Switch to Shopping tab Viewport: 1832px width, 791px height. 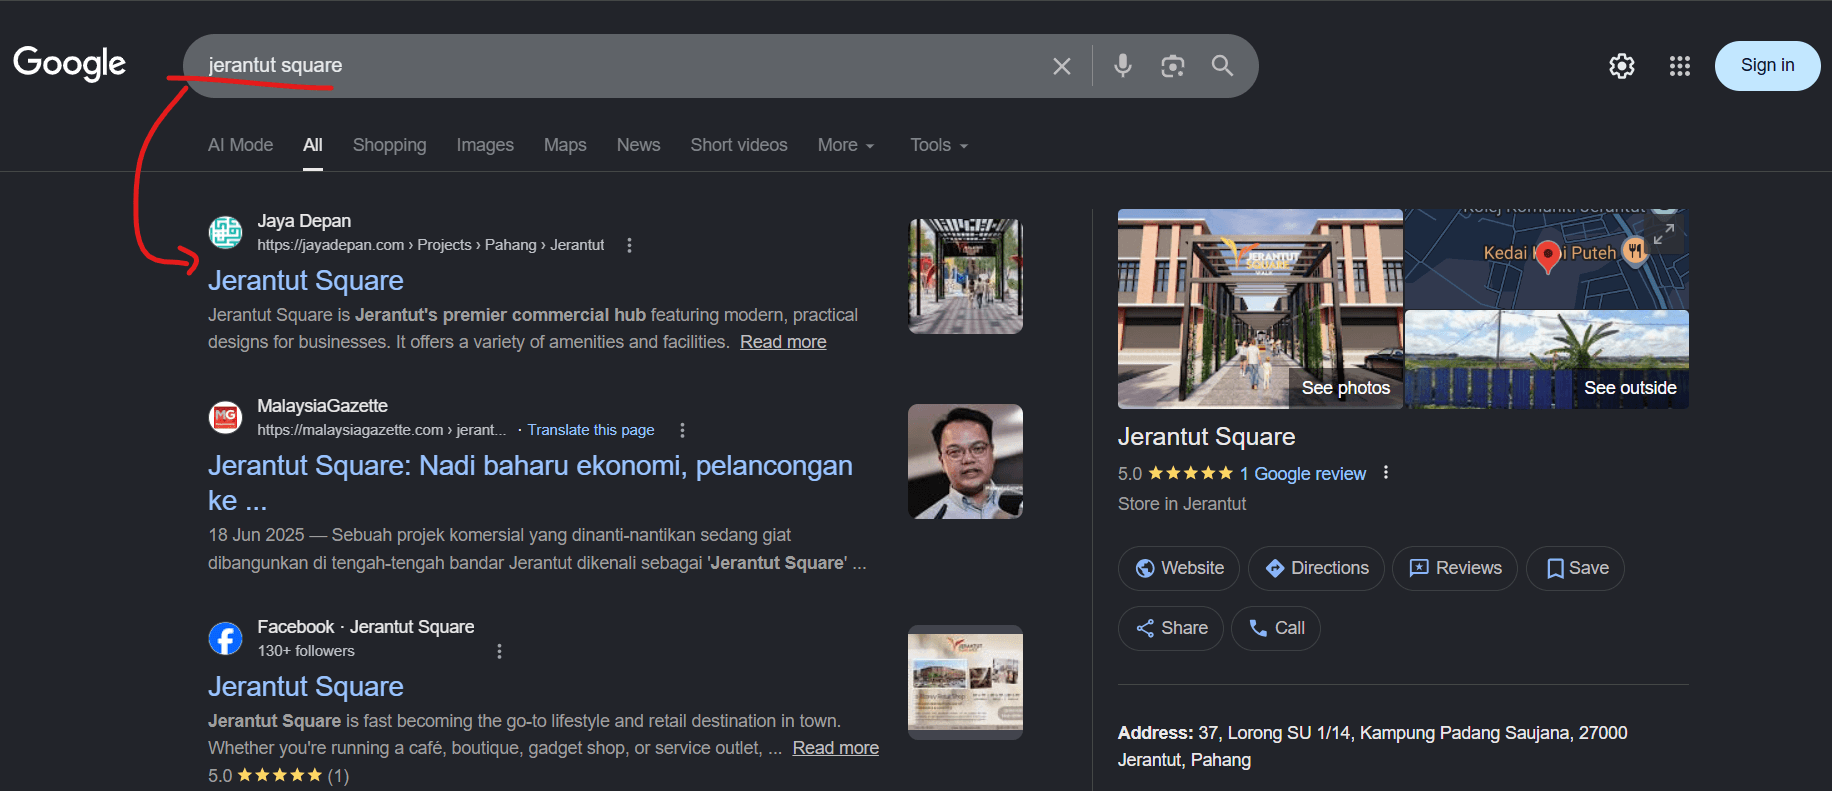pyautogui.click(x=389, y=145)
